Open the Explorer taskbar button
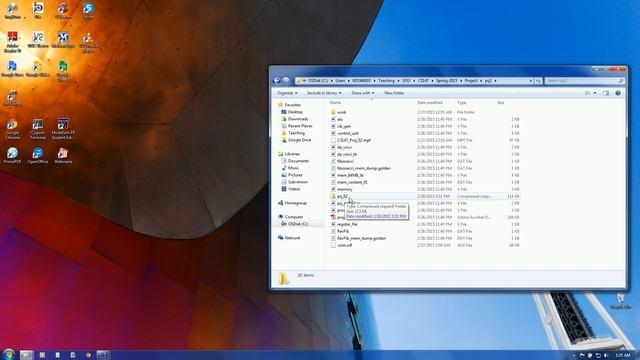 click(26, 355)
